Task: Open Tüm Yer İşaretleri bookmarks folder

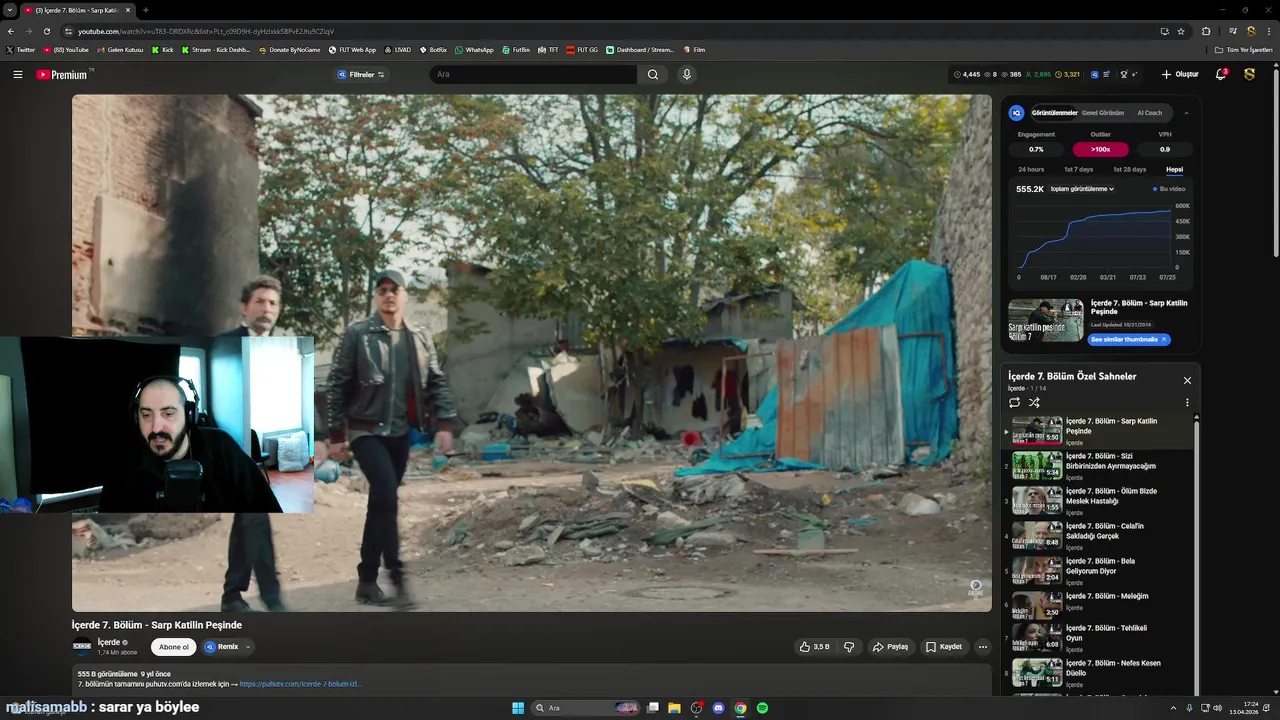Action: pos(1243,49)
